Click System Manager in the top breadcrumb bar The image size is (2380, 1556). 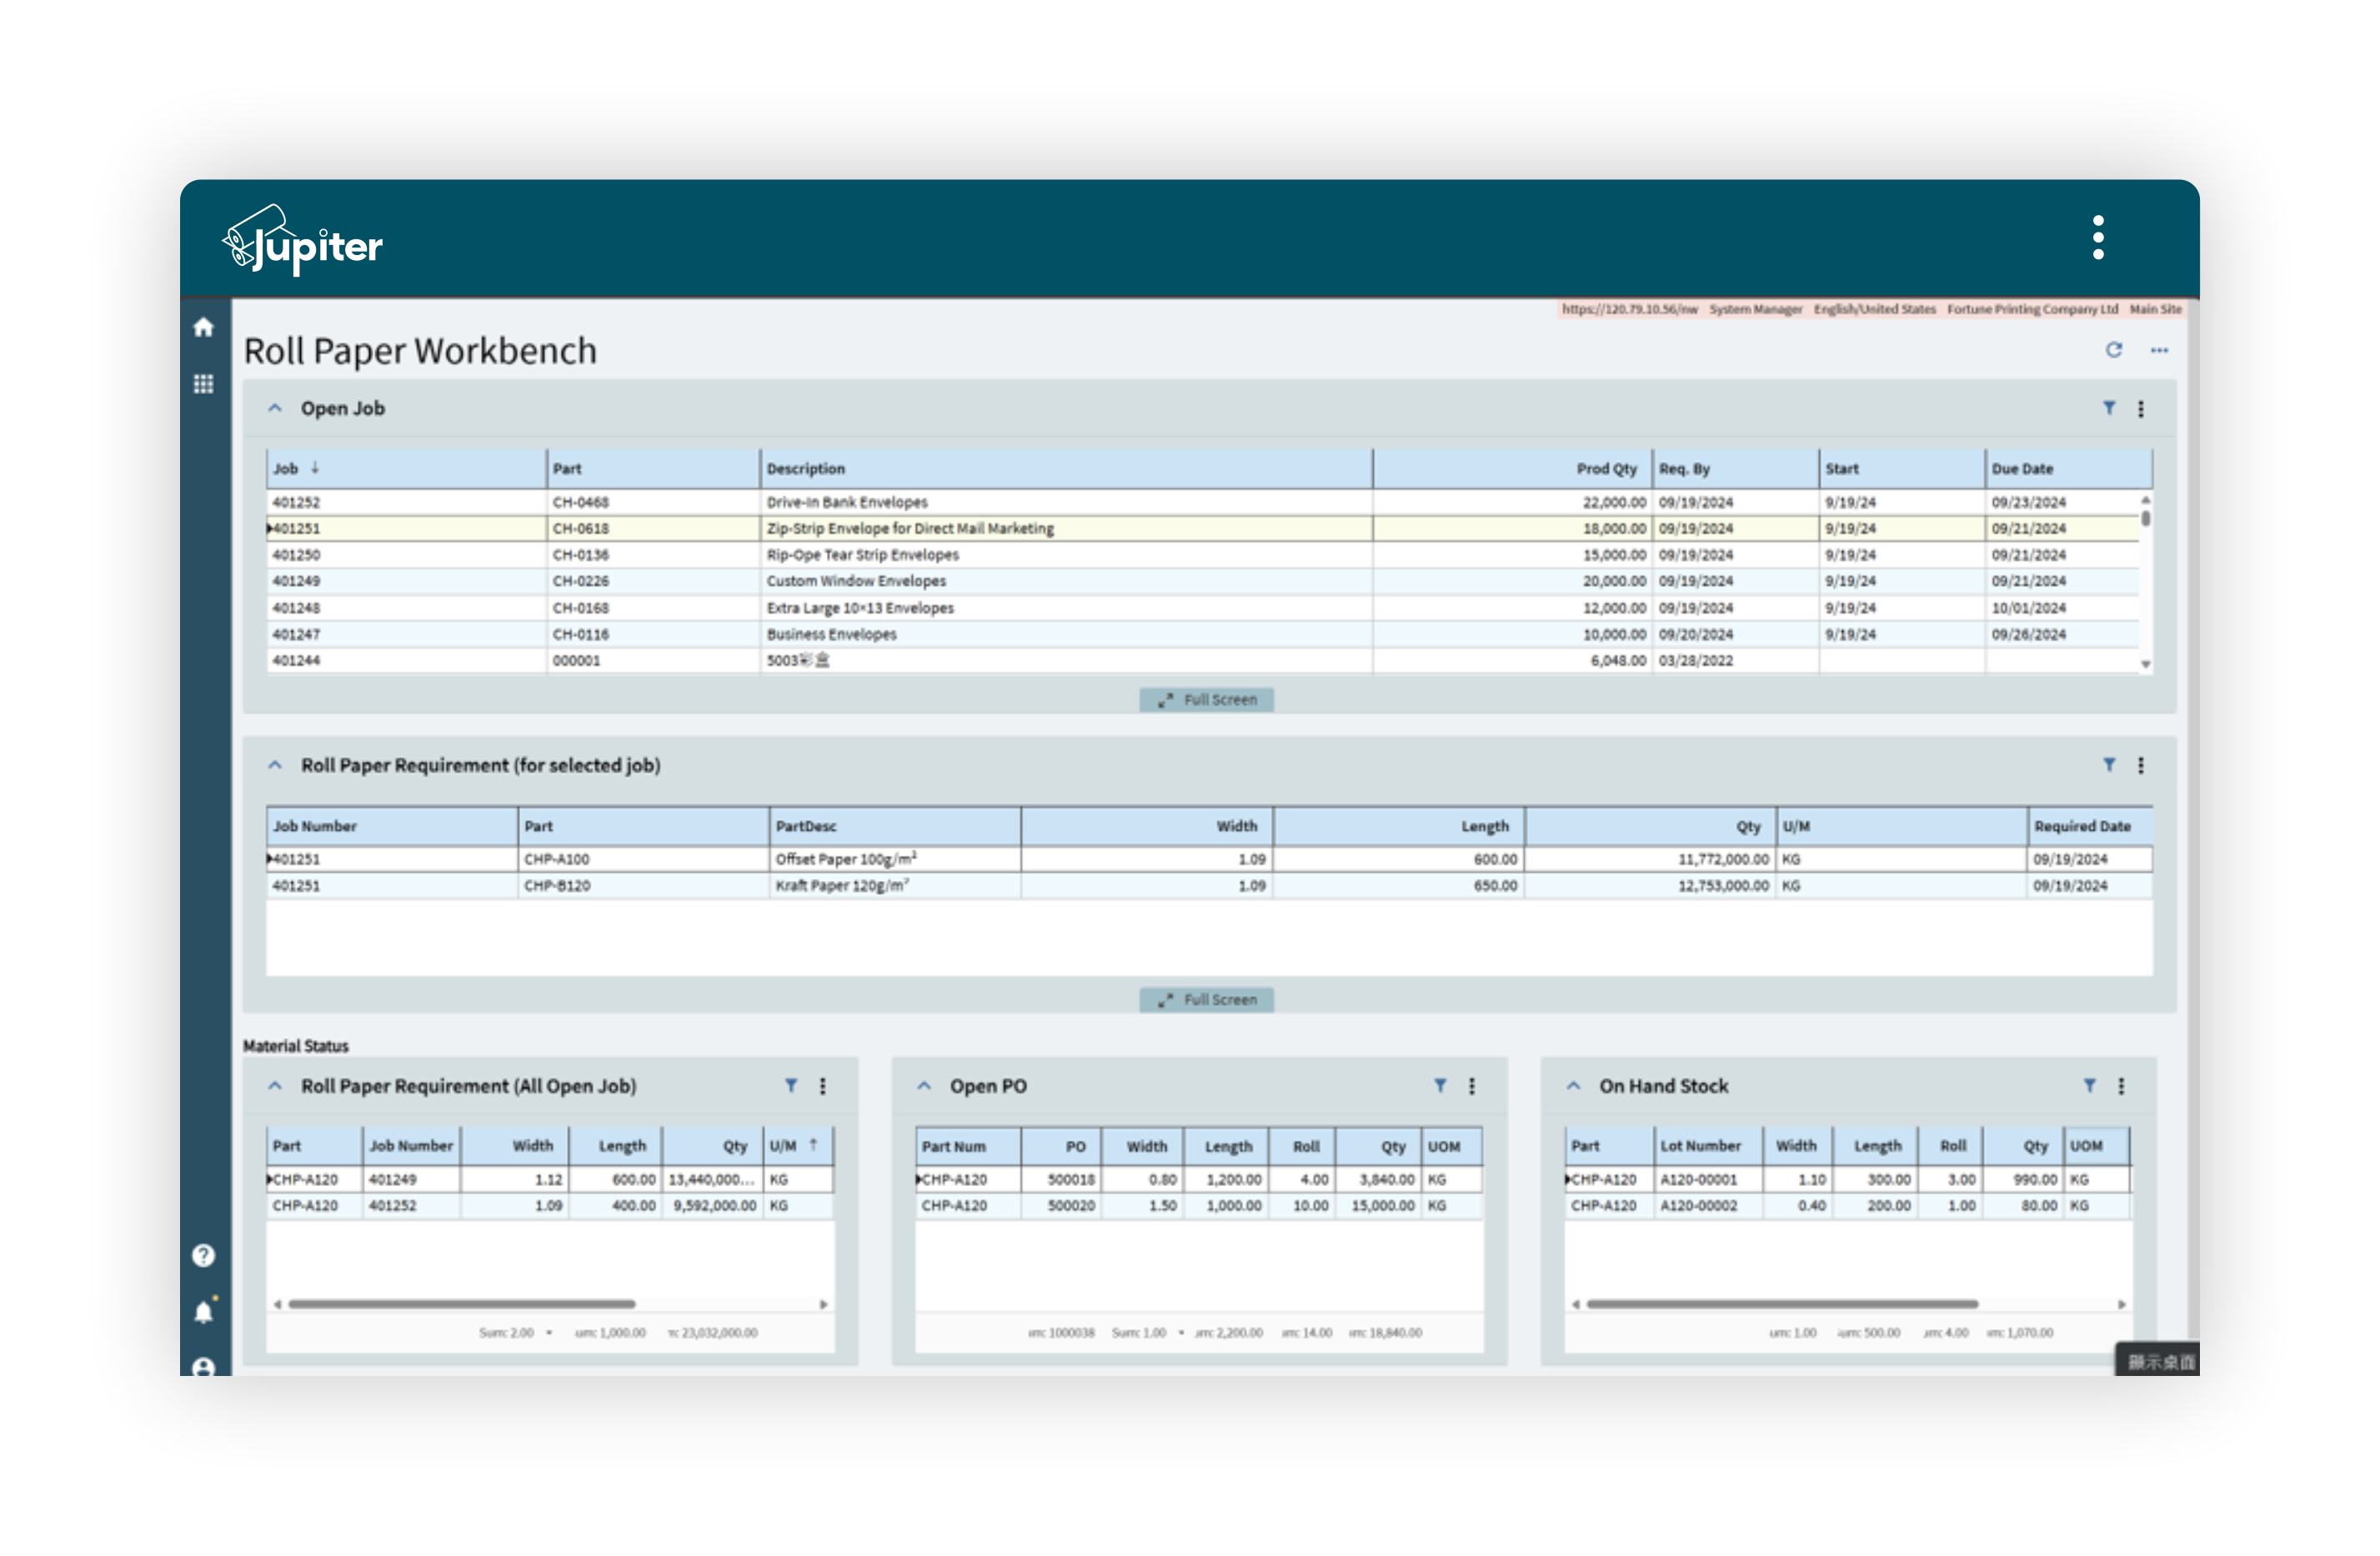1755,309
